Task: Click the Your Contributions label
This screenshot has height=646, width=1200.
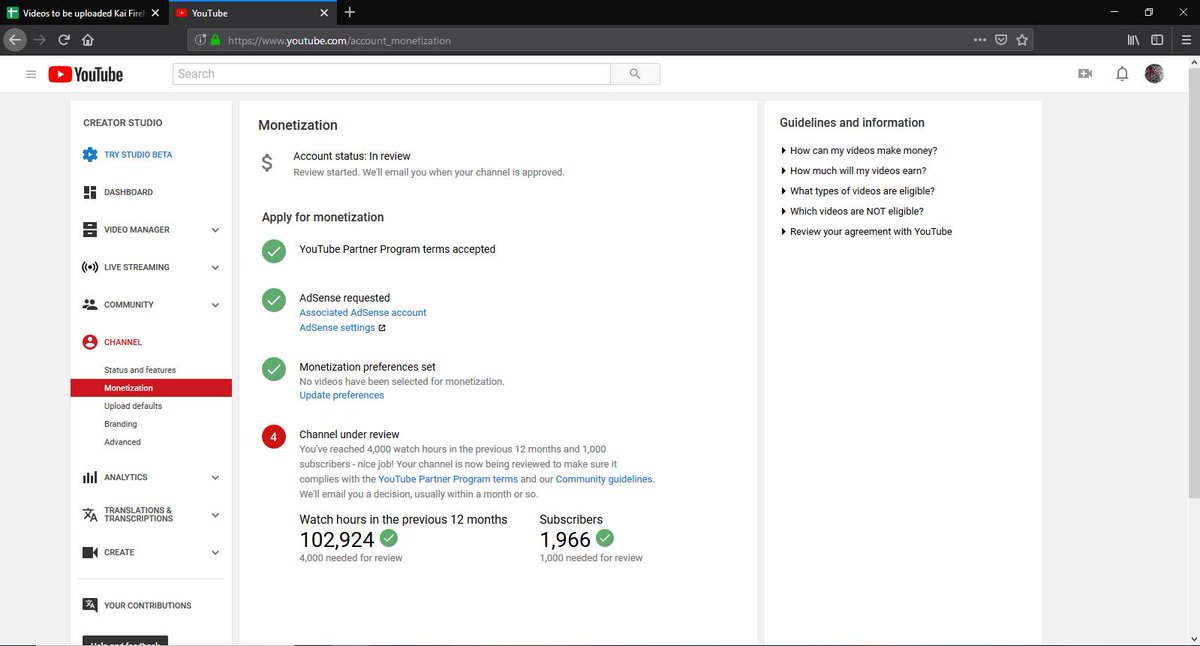Action: click(148, 605)
